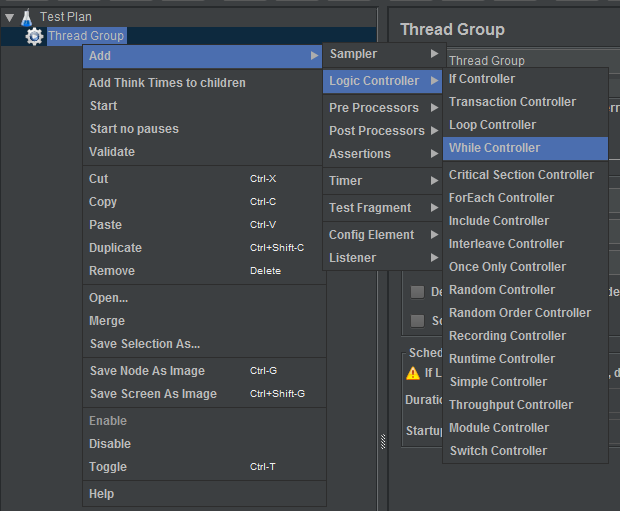The width and height of the screenshot is (620, 511).
Task: Add a Simple Controller
Action: (x=525, y=382)
